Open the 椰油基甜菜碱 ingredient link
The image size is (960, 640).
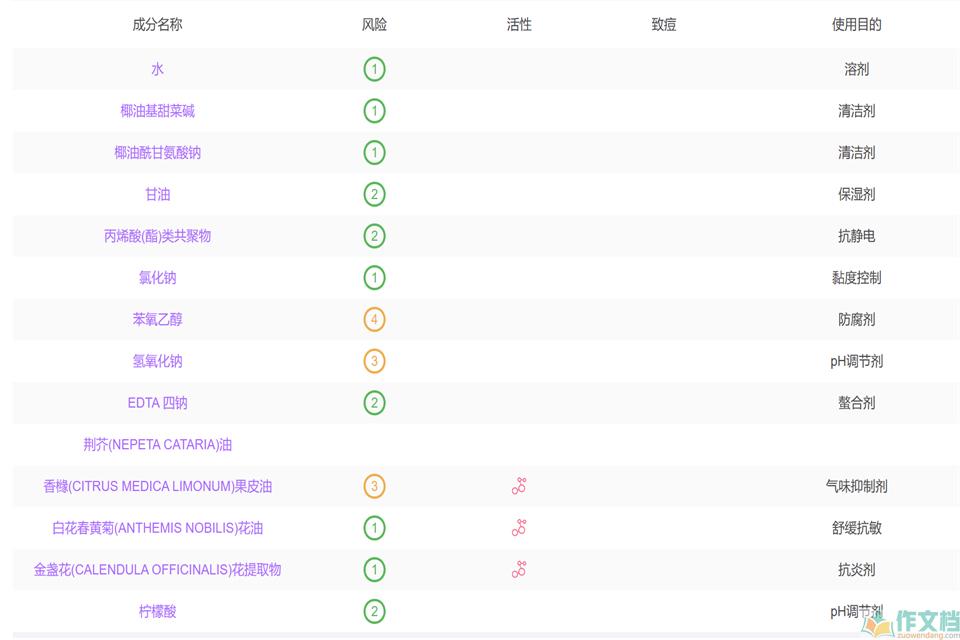point(157,111)
